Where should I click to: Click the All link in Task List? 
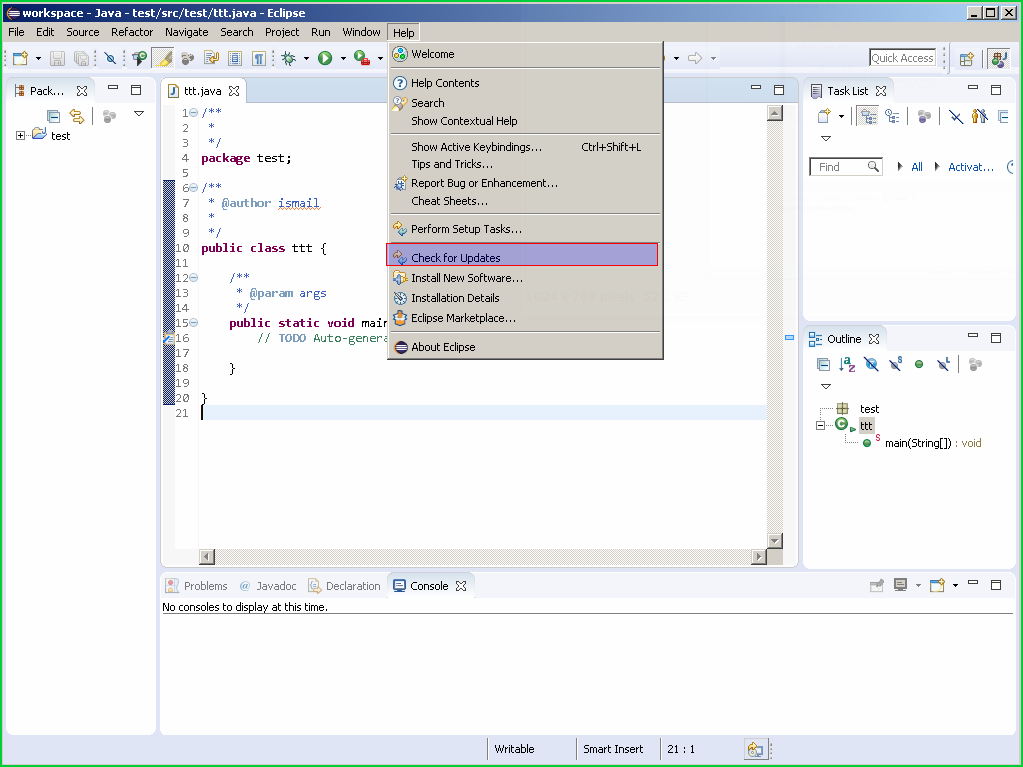pyautogui.click(x=917, y=167)
